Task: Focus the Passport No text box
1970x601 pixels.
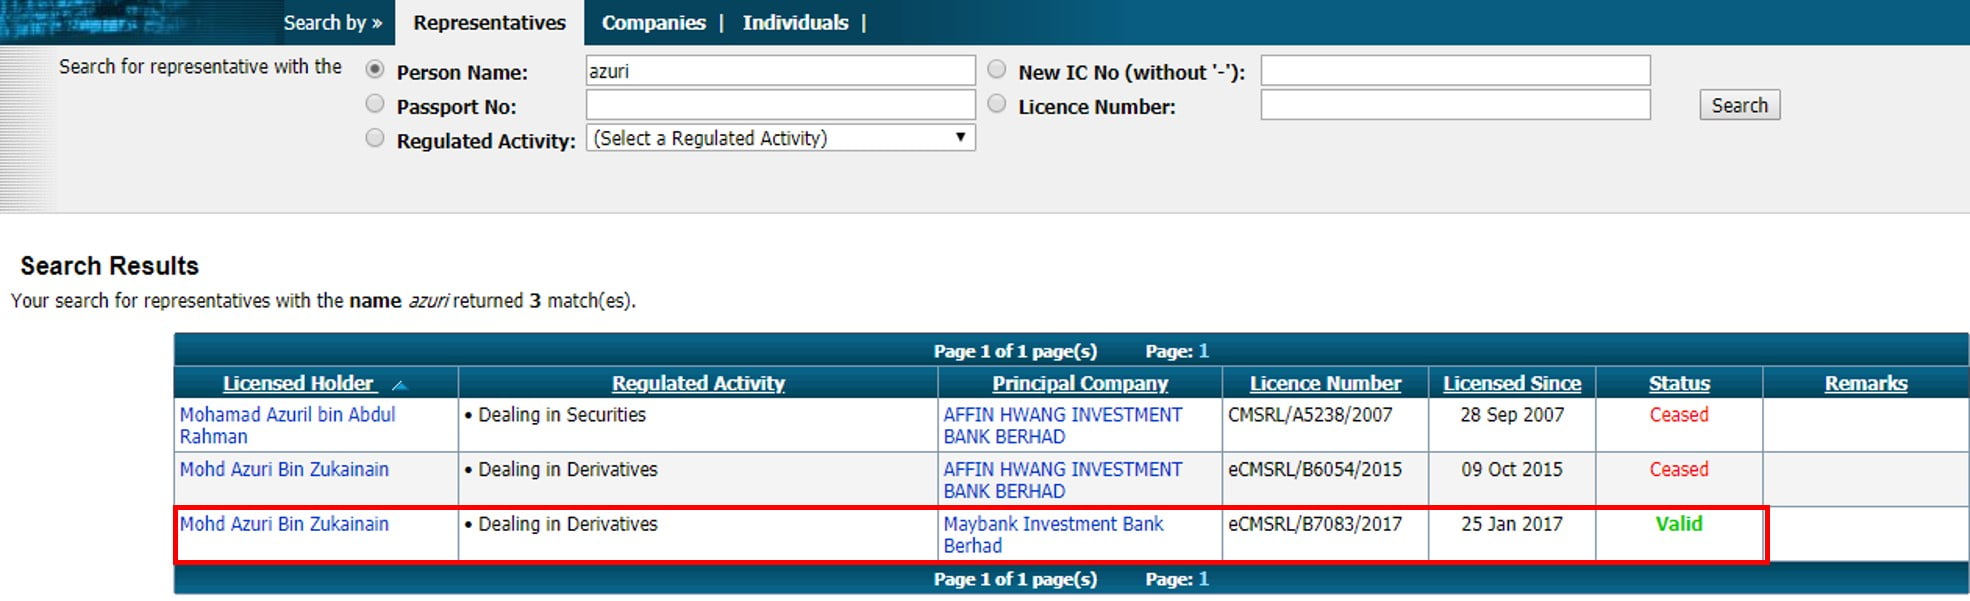Action: click(x=780, y=105)
